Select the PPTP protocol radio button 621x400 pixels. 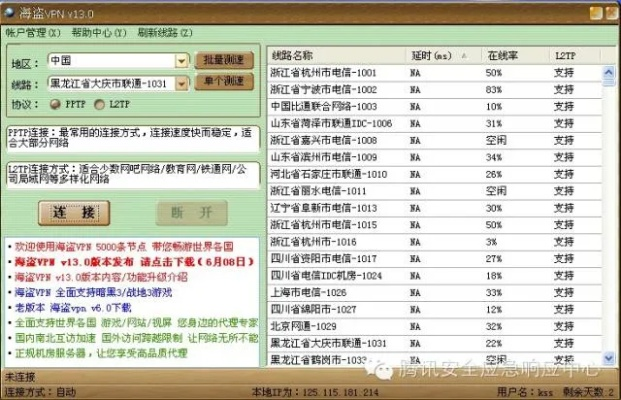coord(57,103)
